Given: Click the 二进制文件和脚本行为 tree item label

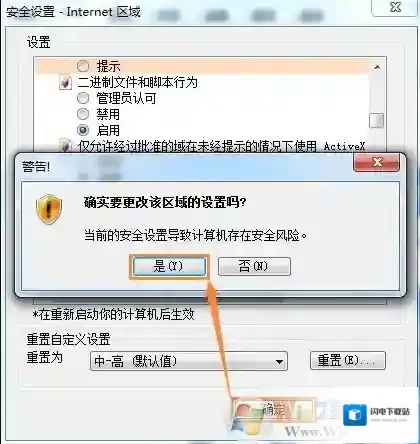Looking at the screenshot, I should pyautogui.click(x=137, y=82).
